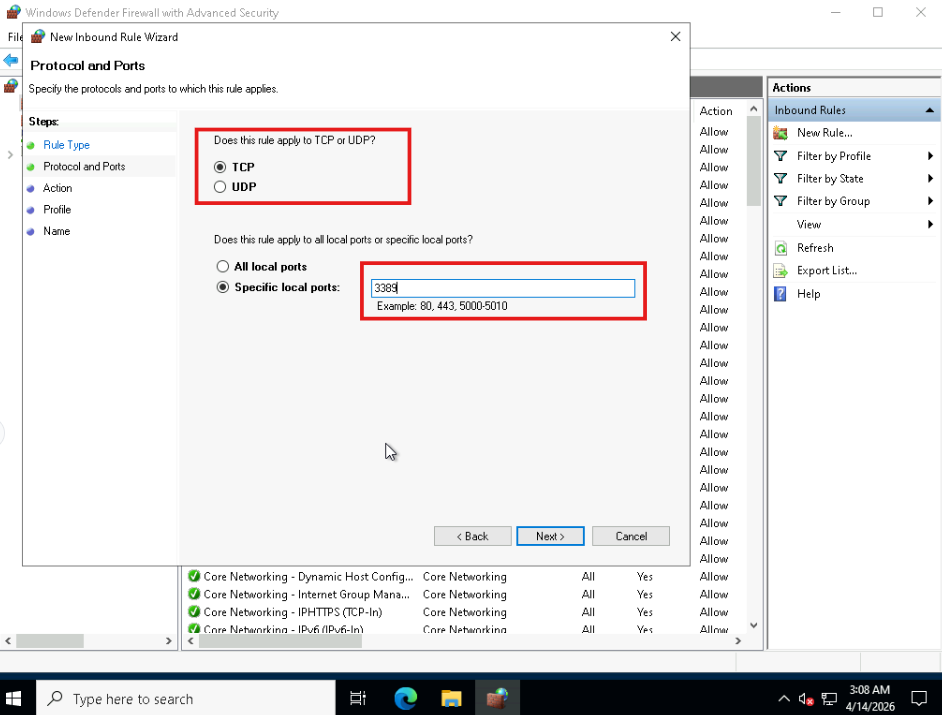Image resolution: width=942 pixels, height=715 pixels.
Task: Expand the Filter by Profile submenu arrow
Action: [x=930, y=156]
